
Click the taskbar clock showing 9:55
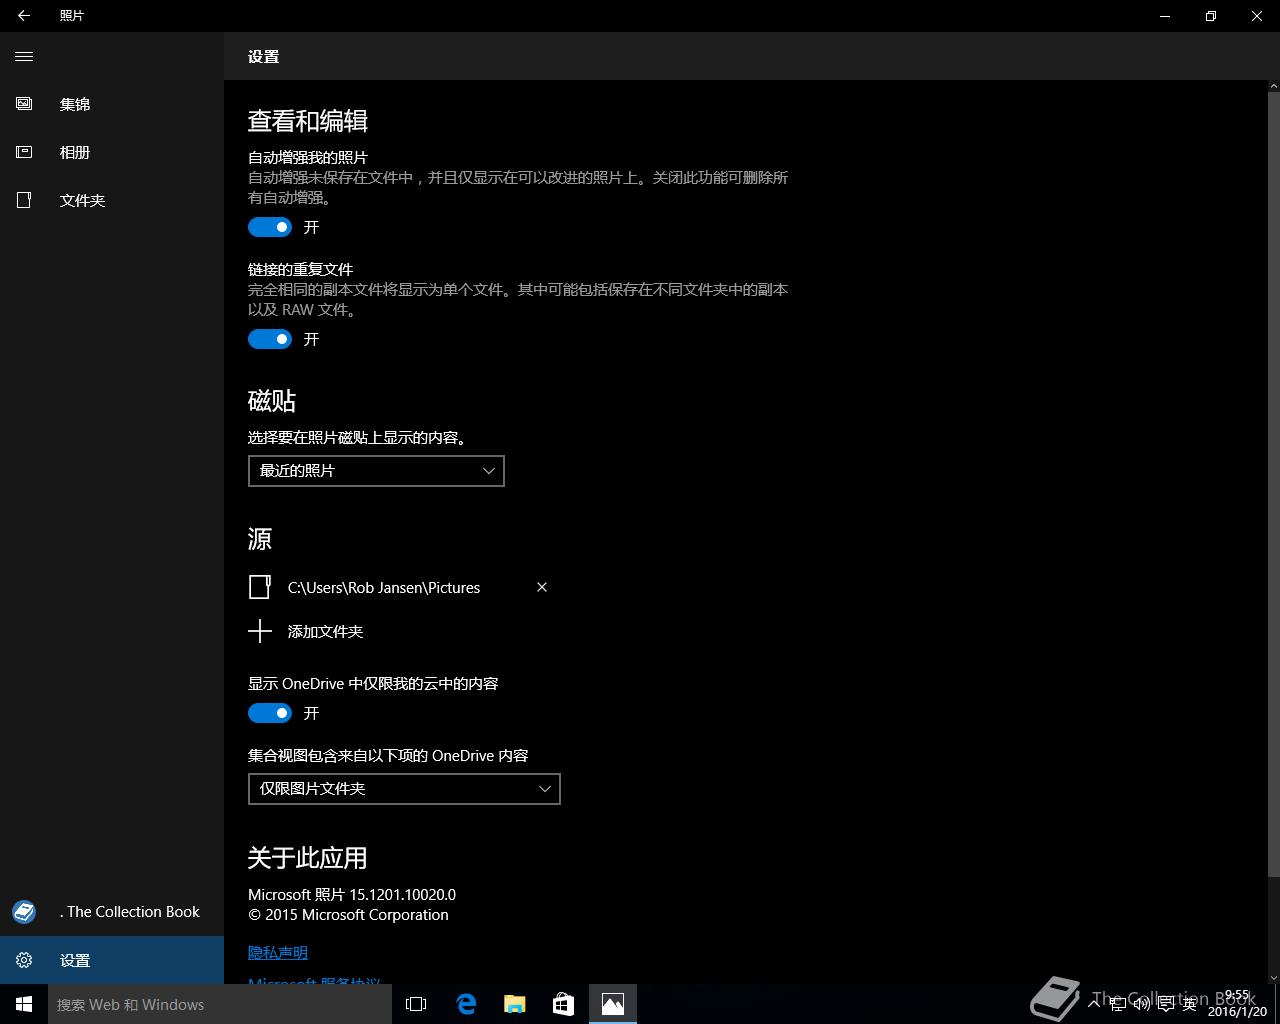coord(1237,1004)
